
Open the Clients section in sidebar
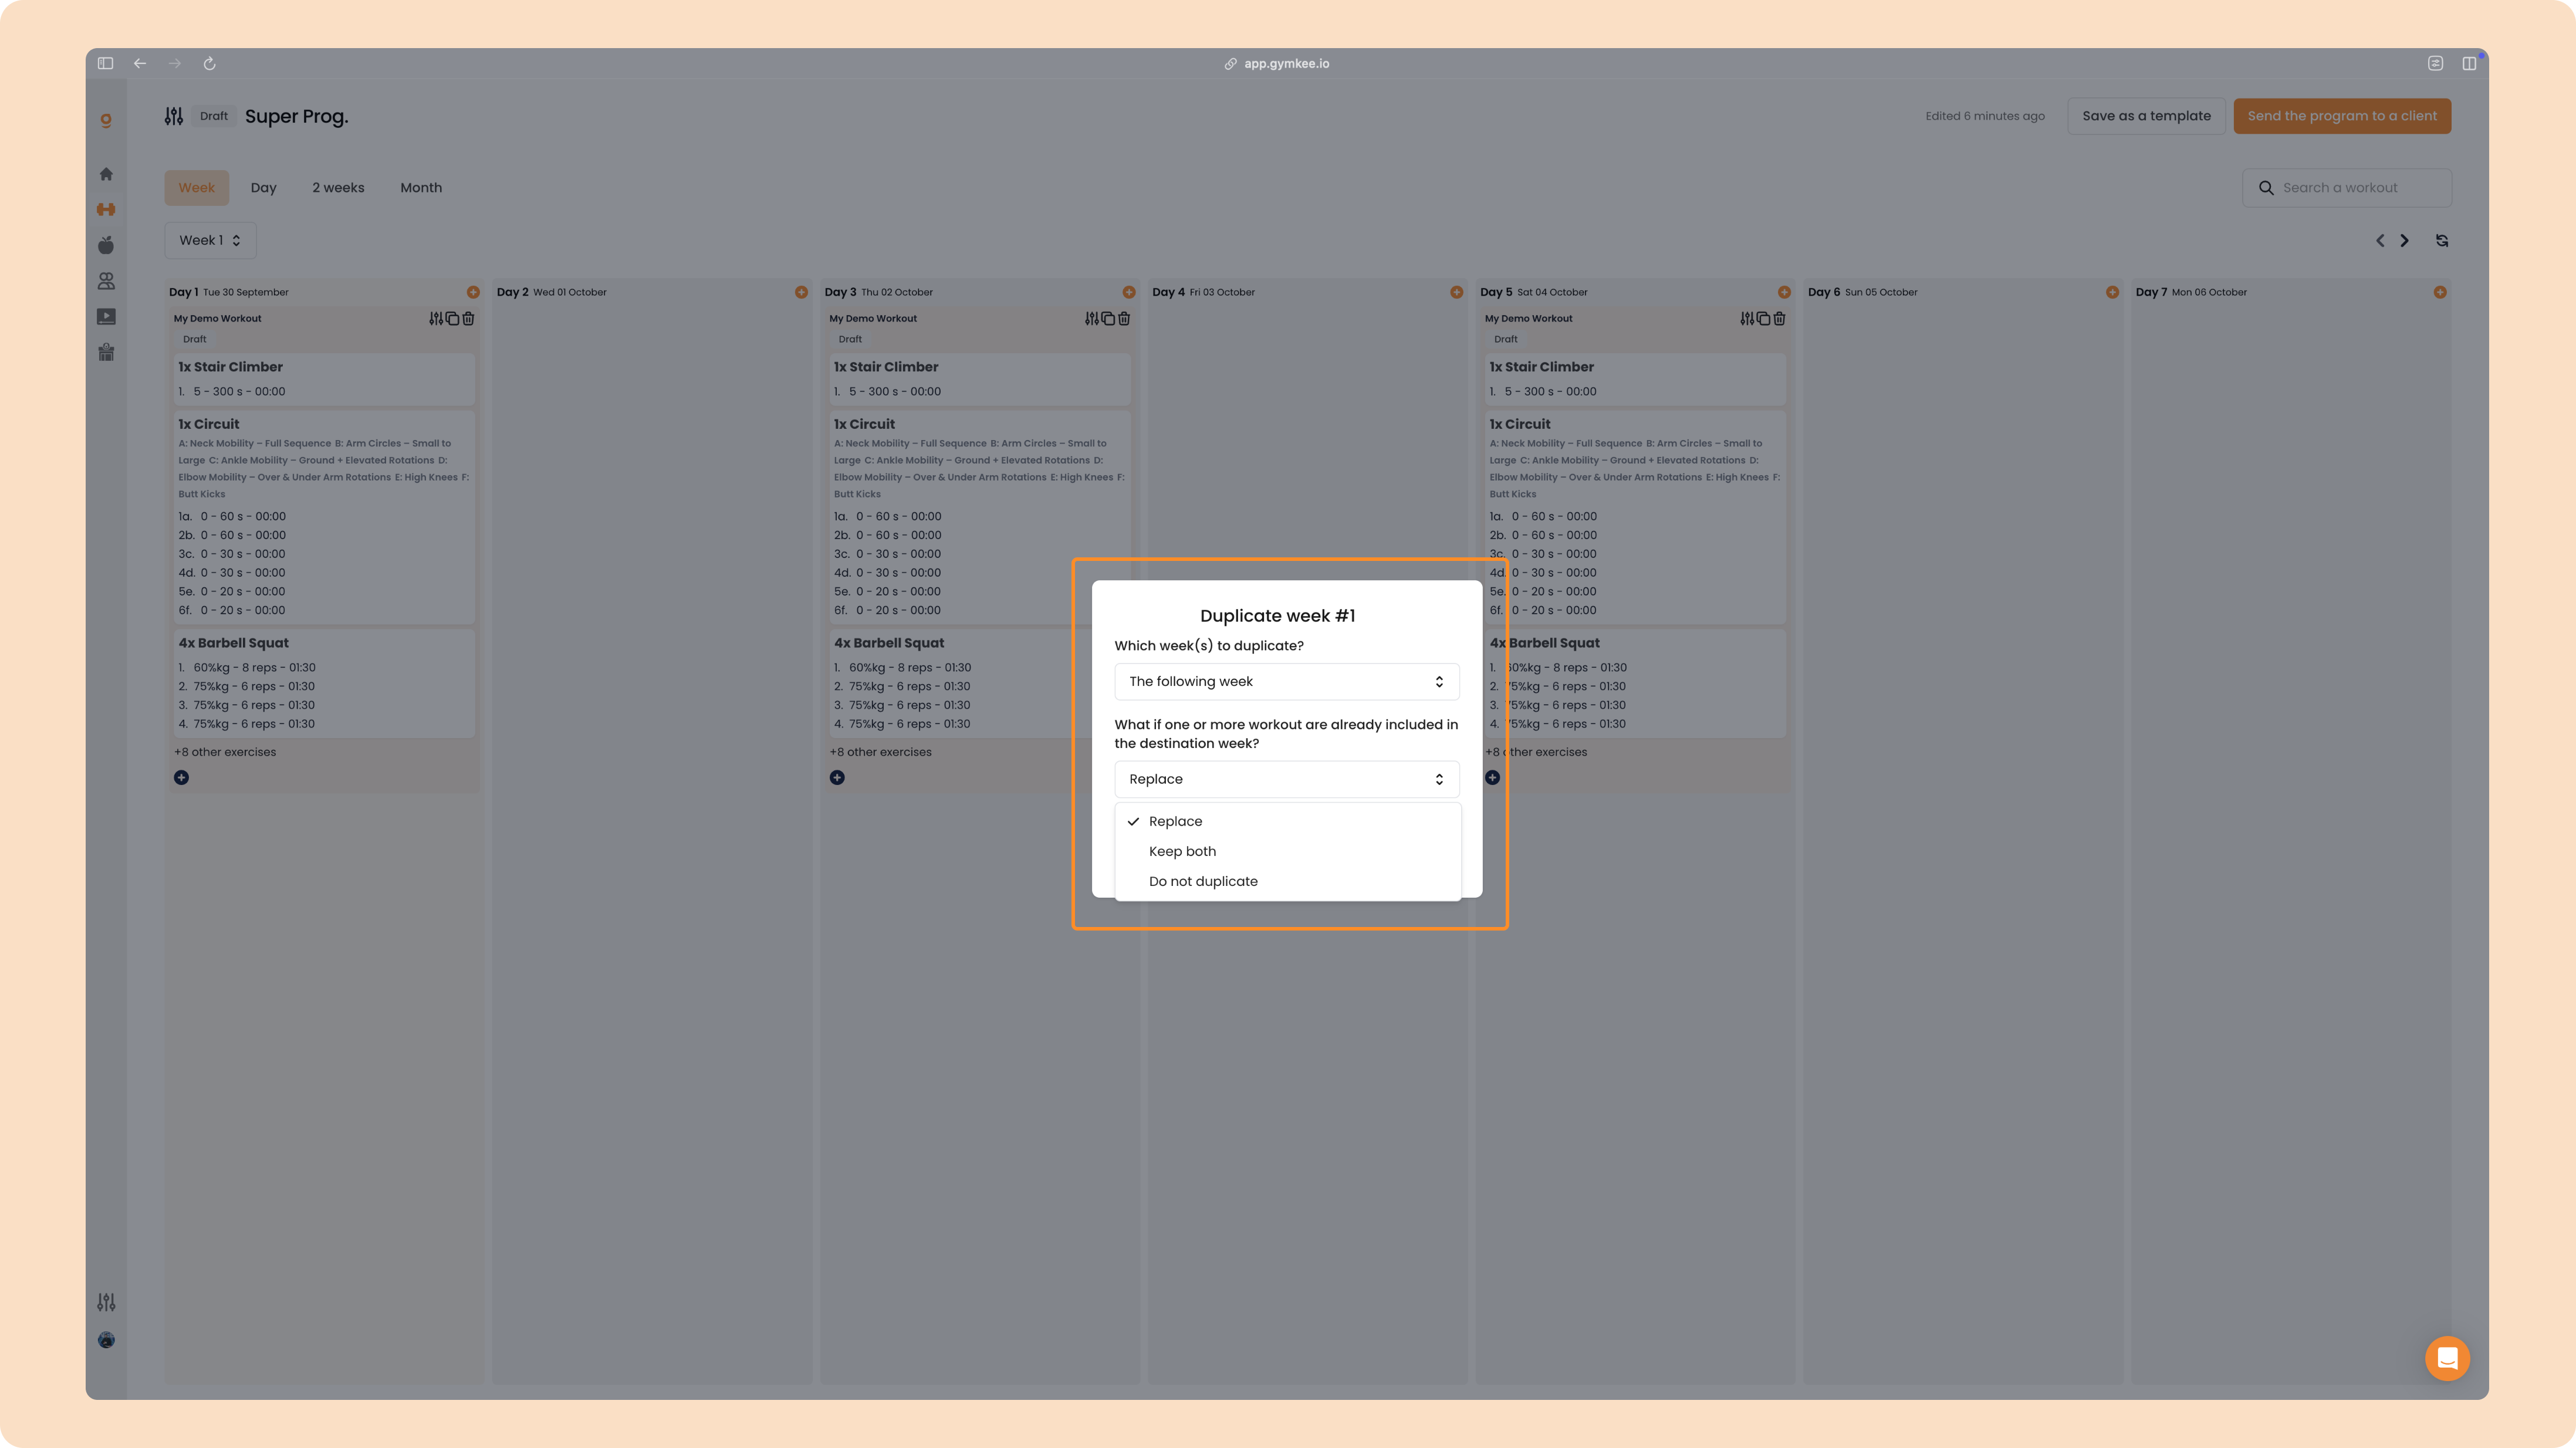(x=106, y=281)
